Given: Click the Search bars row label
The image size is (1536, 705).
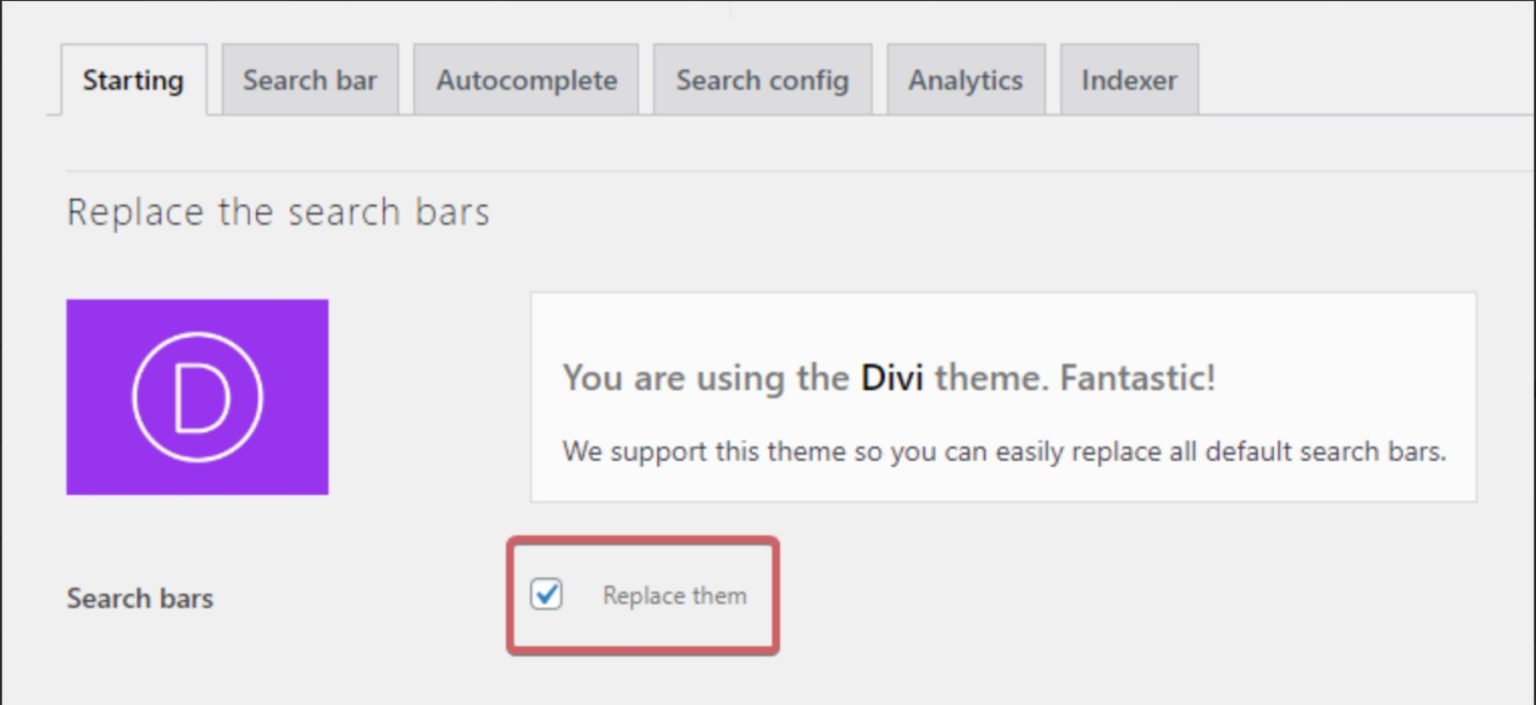Looking at the screenshot, I should [139, 598].
